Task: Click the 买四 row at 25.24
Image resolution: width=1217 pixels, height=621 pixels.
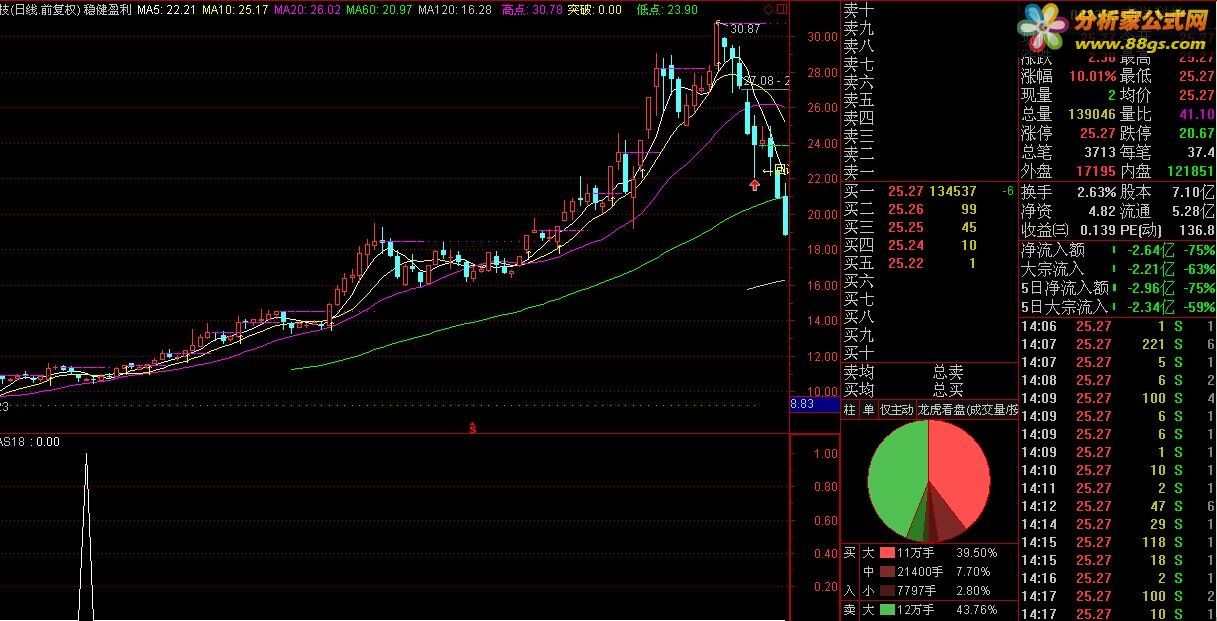Action: coord(929,245)
